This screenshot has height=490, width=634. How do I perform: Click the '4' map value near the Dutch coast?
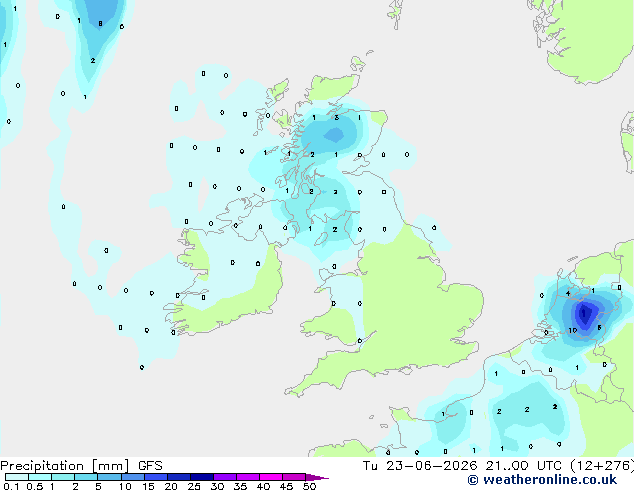click(568, 294)
